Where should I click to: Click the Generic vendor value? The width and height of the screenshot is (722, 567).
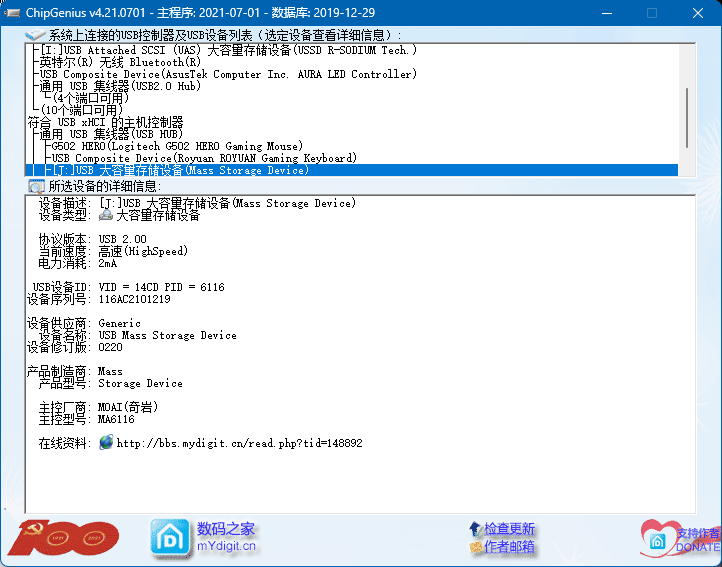[x=119, y=323]
